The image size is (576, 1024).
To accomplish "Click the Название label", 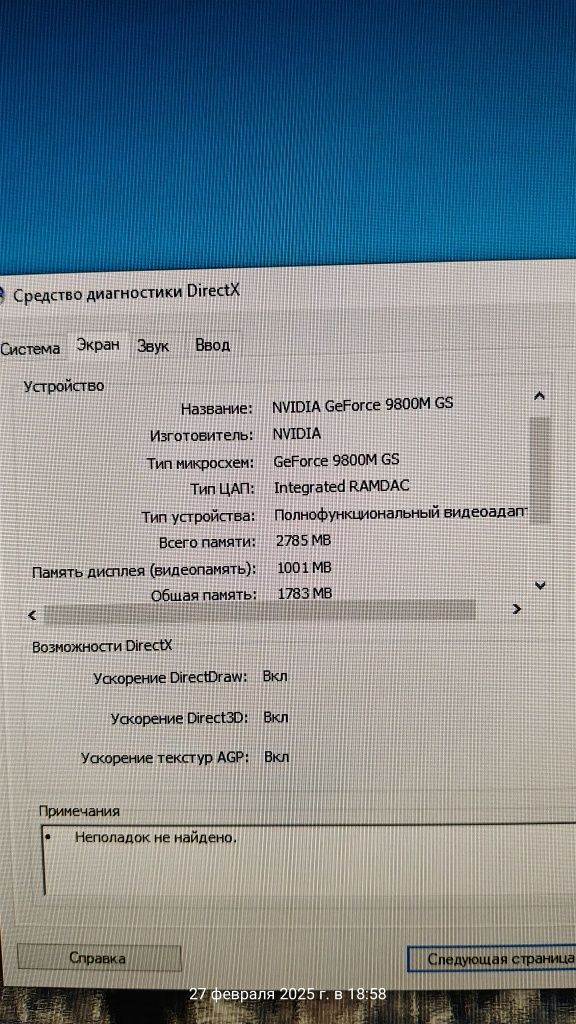I will tap(217, 409).
